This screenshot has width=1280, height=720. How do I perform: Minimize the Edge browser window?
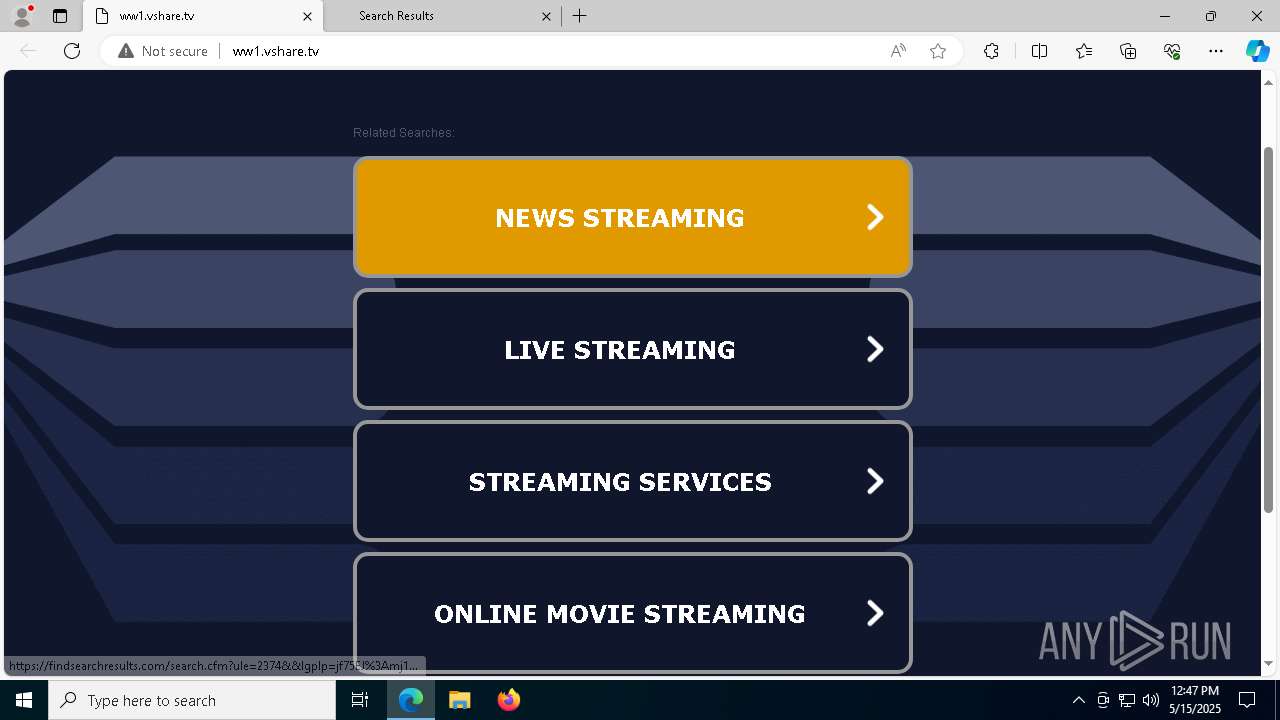pyautogui.click(x=1165, y=16)
